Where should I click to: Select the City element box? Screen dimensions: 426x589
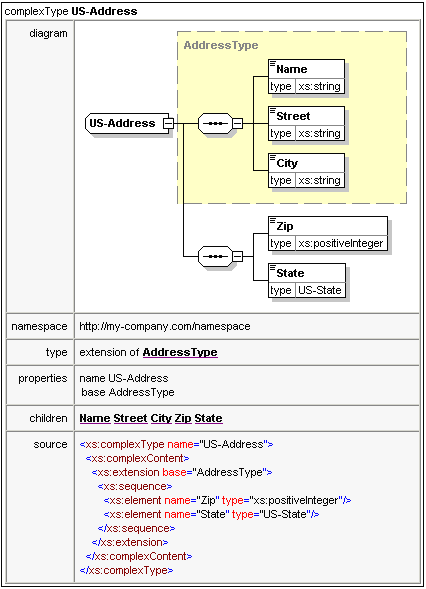[x=307, y=171]
